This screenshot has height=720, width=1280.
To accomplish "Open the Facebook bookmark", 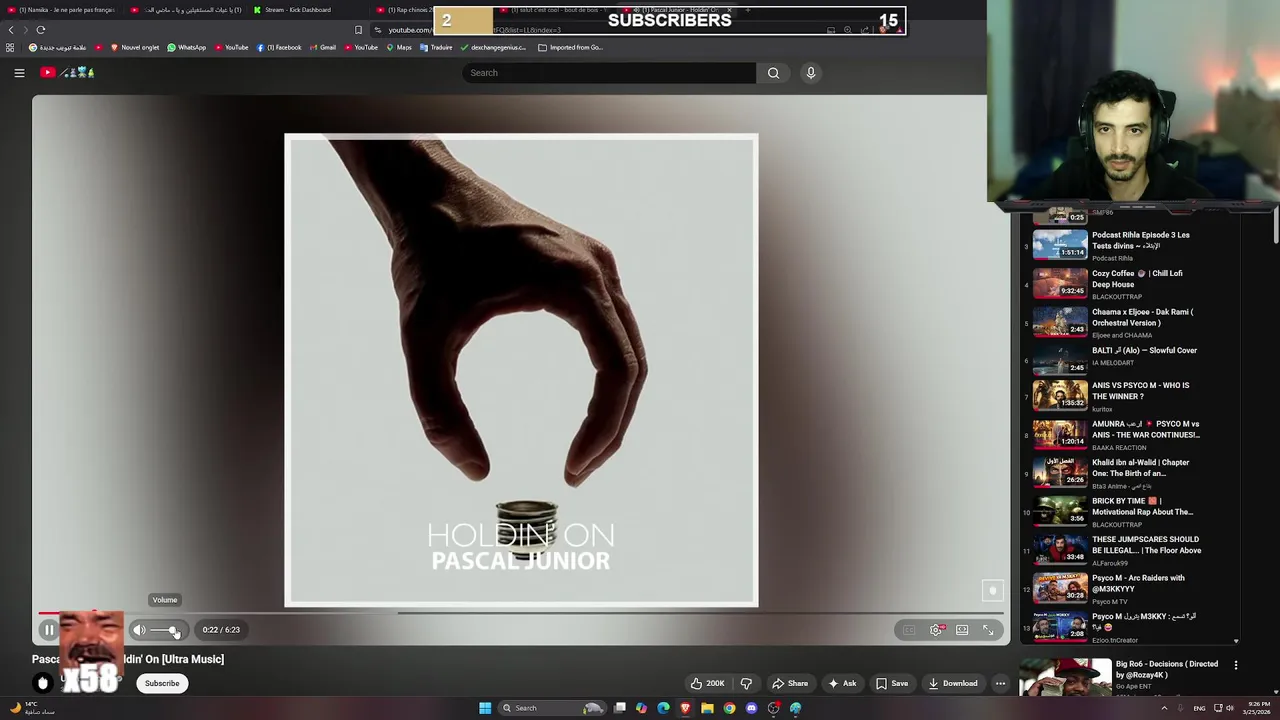I will [x=279, y=47].
